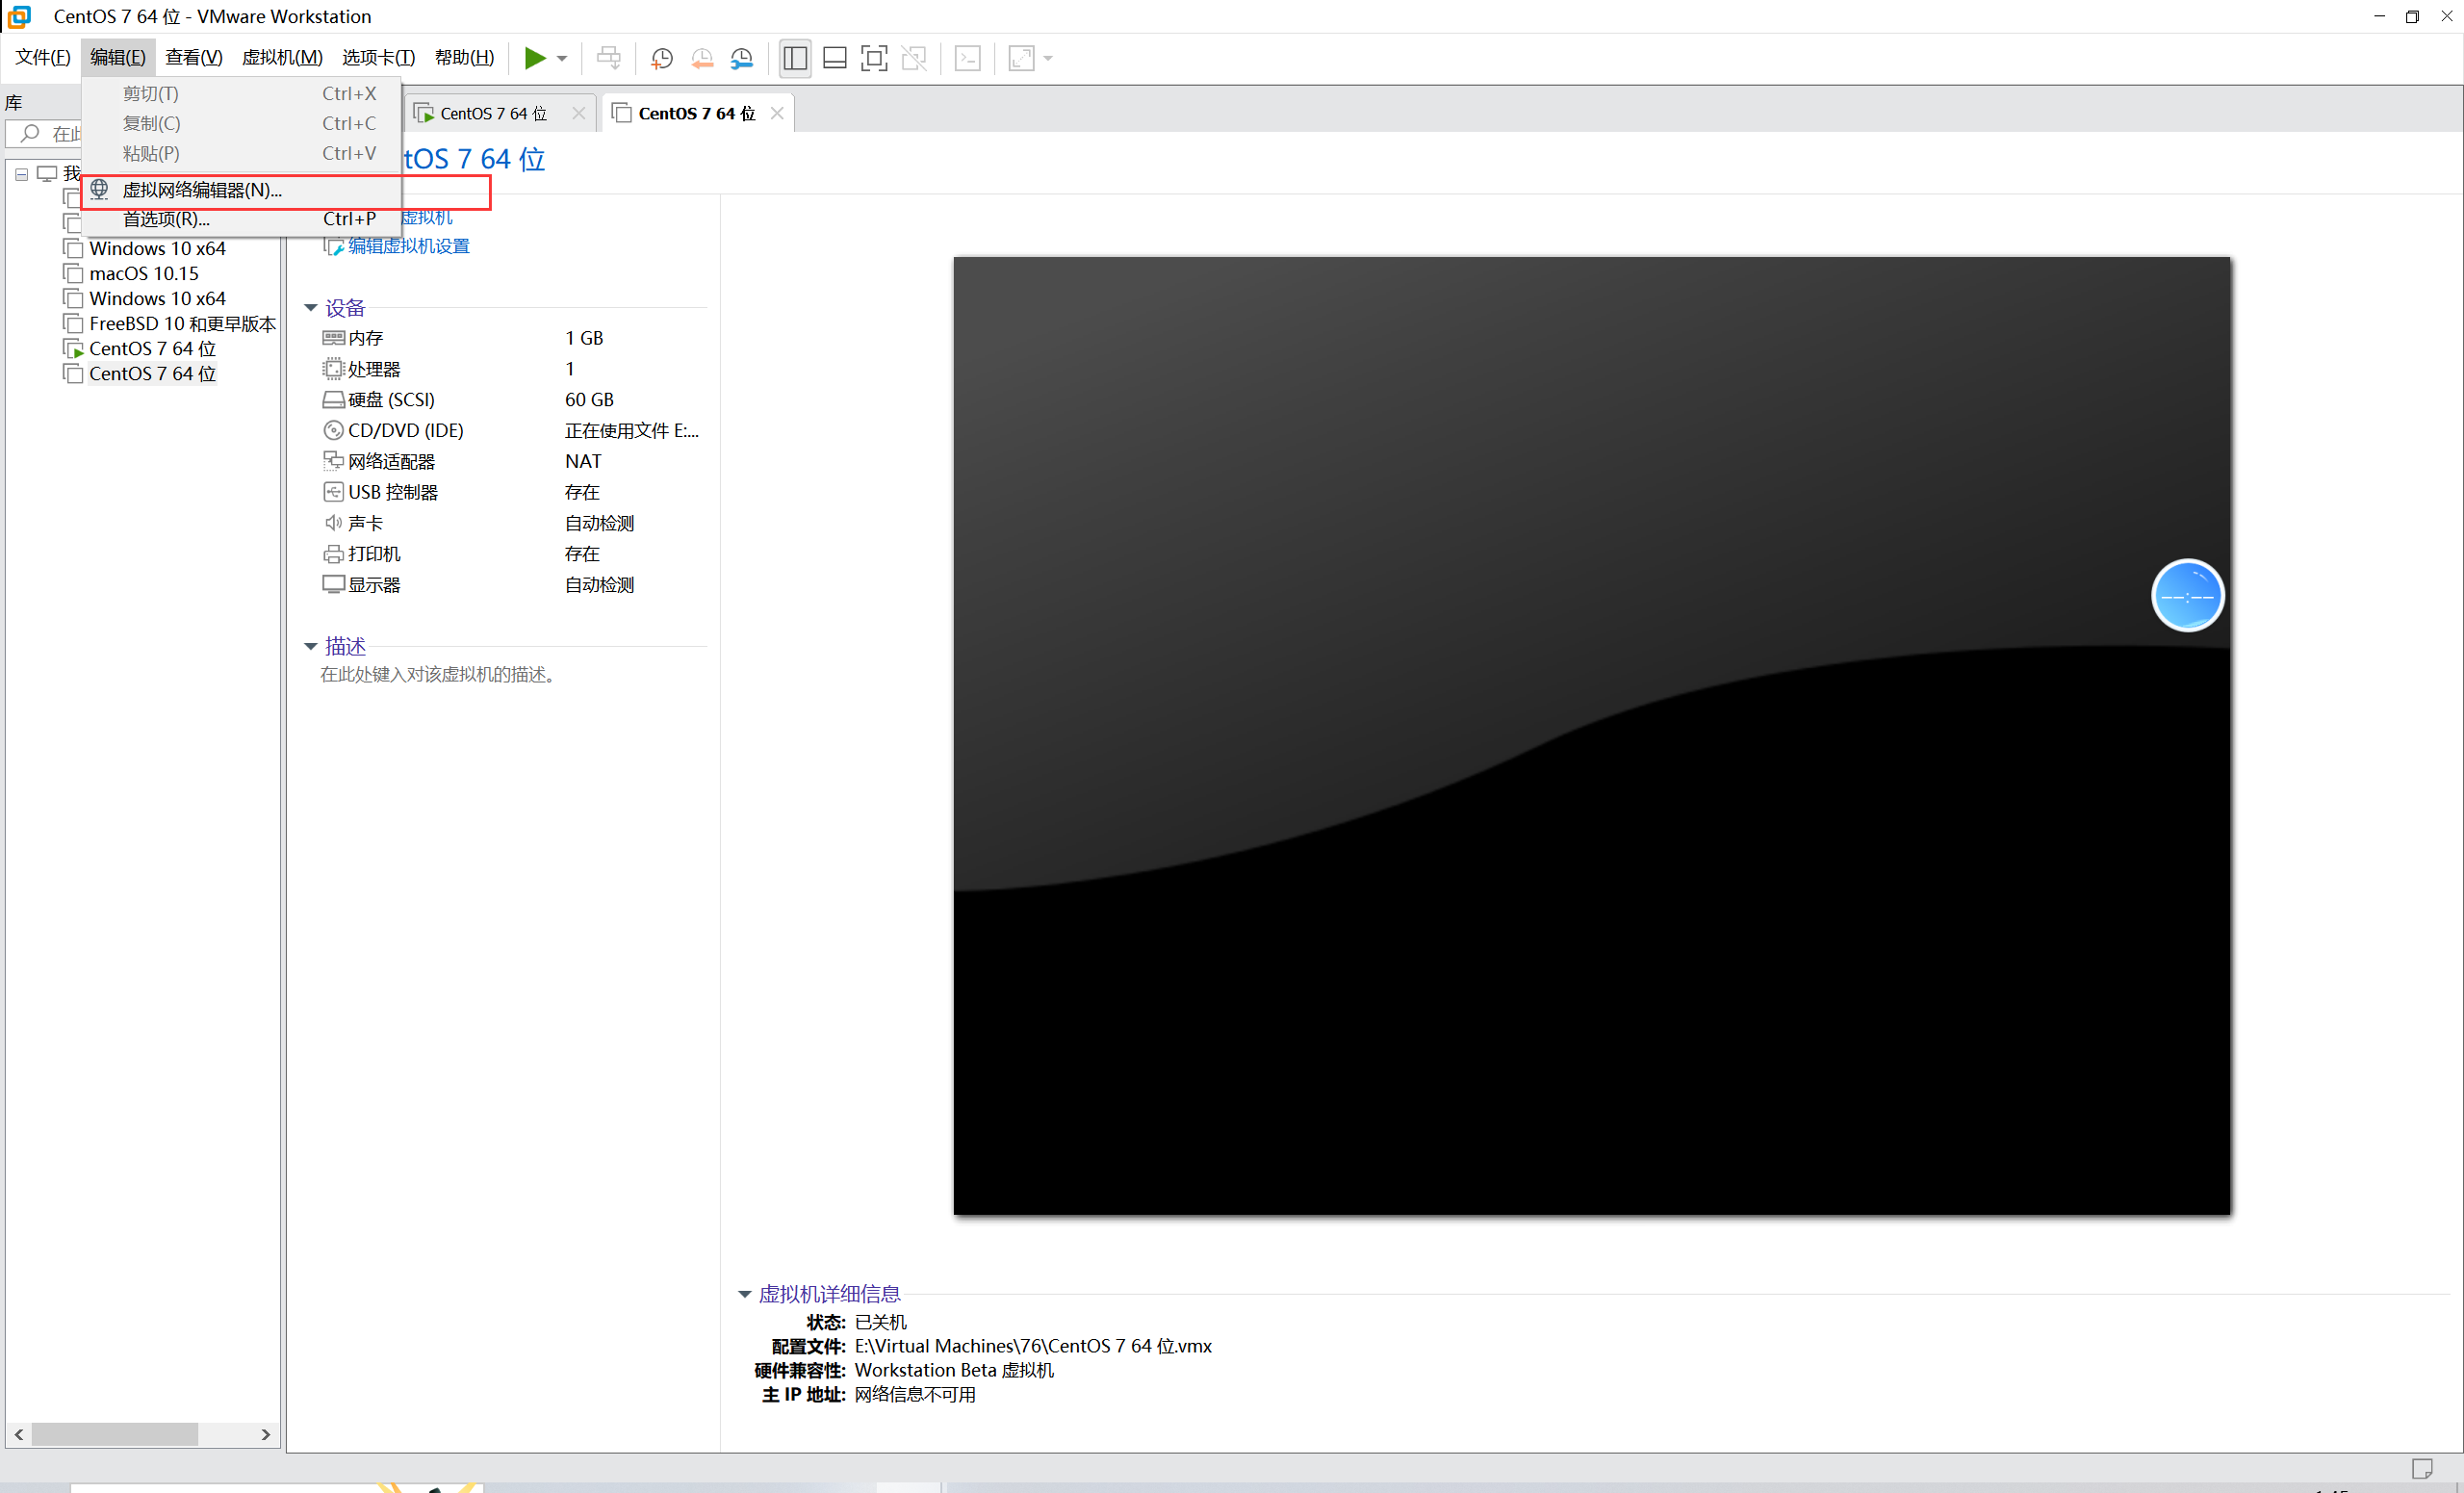The height and width of the screenshot is (1493, 2464).
Task: Toggle the library panel visibility
Action: coord(793,58)
